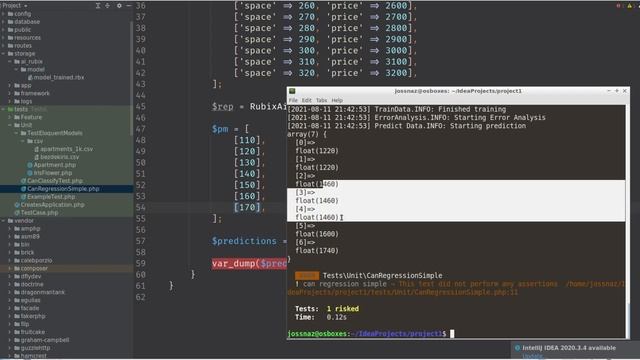Image resolution: width=640 pixels, height=360 pixels.
Task: Click the $predictions variable on line 57
Action: pyautogui.click(x=244, y=241)
